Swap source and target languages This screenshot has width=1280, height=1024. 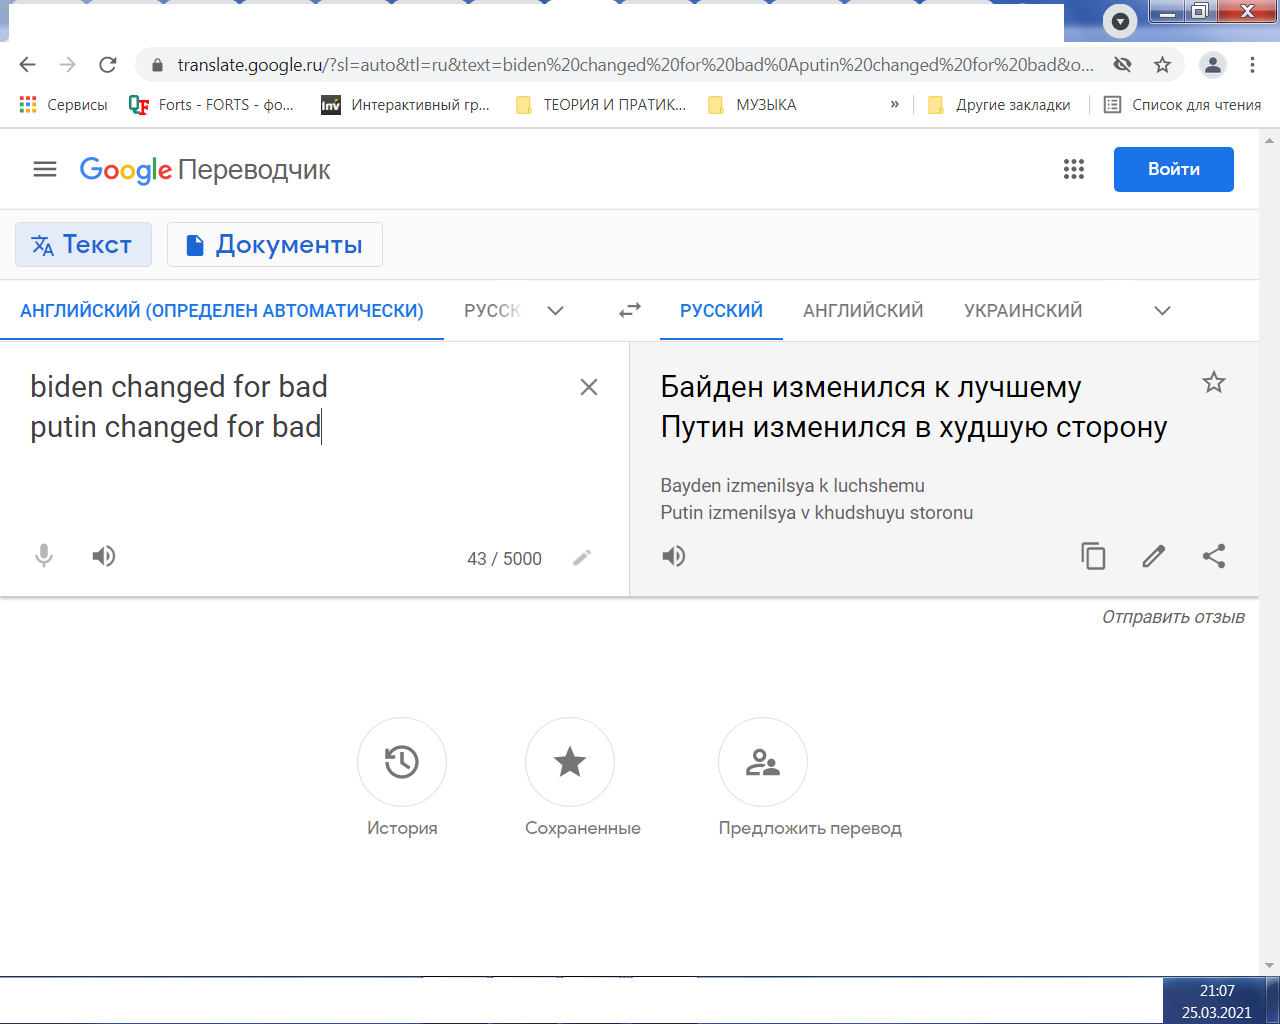[x=630, y=310]
